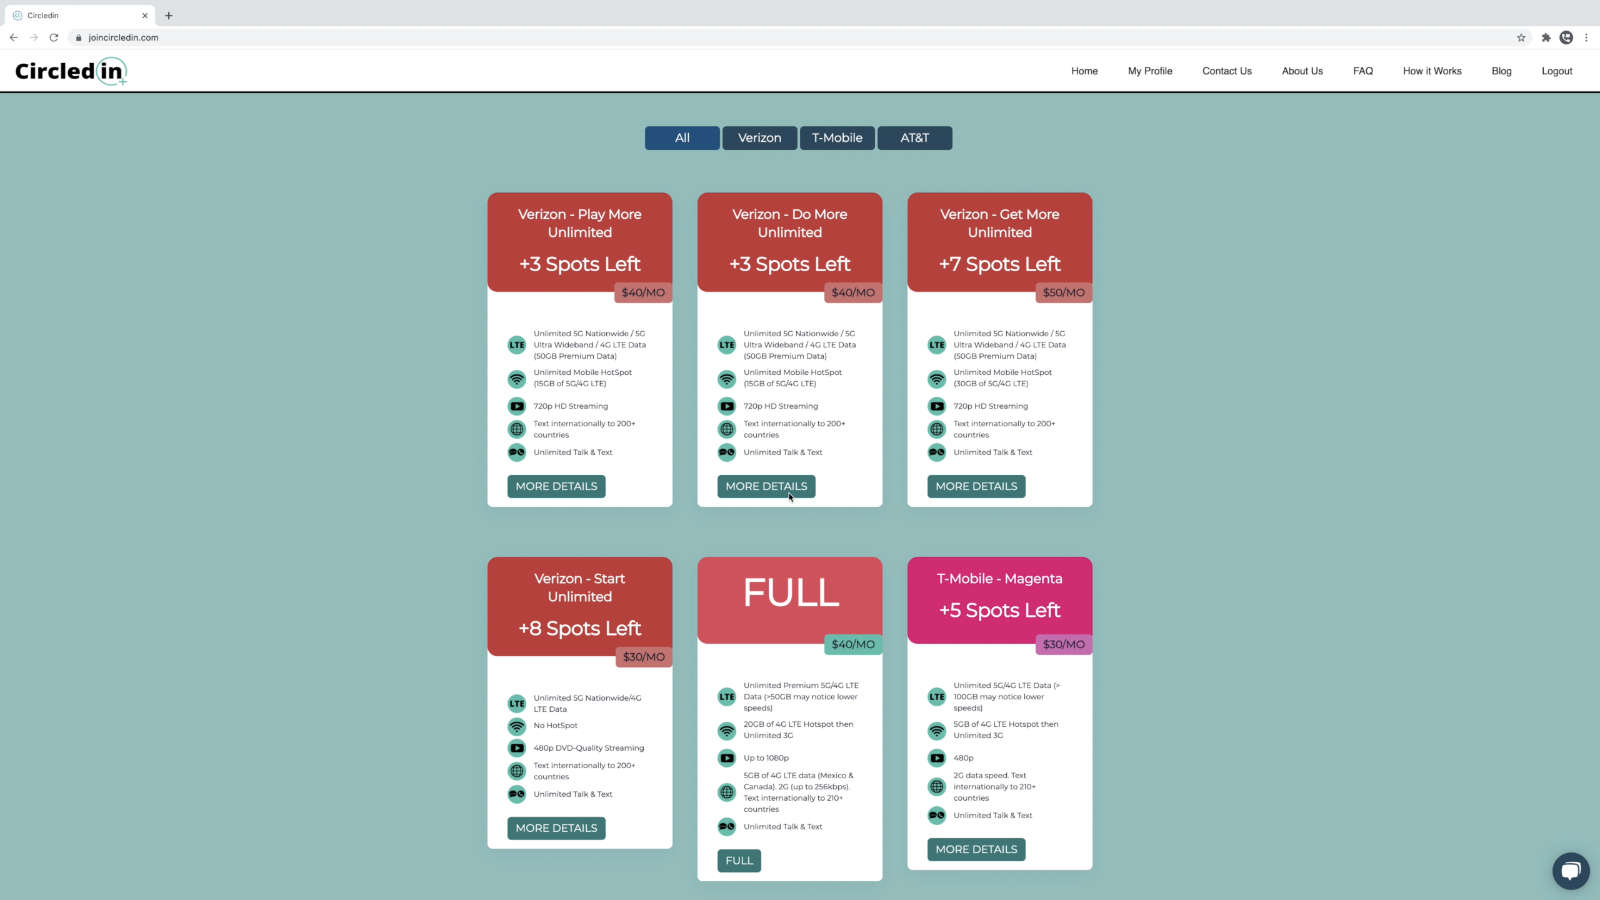1600x900 pixels.
Task: Filter plans by AT&T
Action: click(x=914, y=137)
